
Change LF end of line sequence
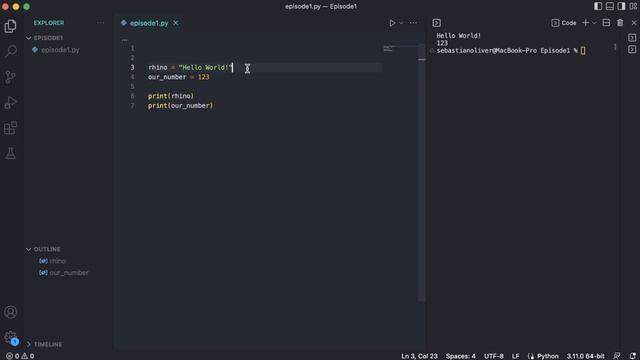pyautogui.click(x=516, y=356)
